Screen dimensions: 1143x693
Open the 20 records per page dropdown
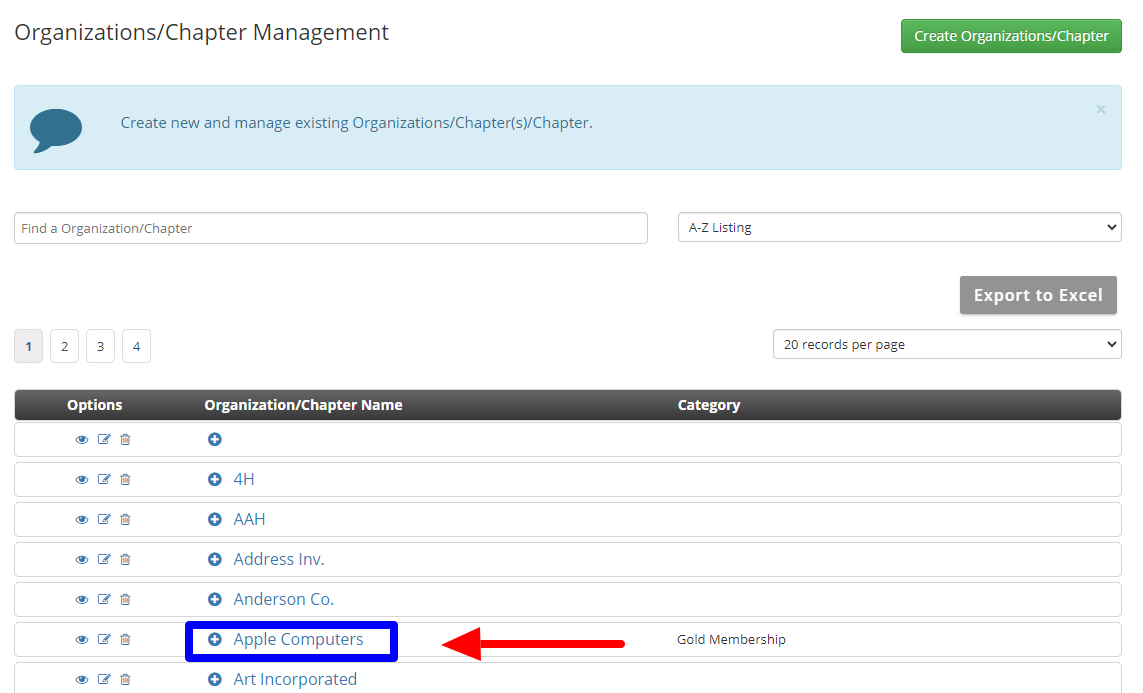947,344
